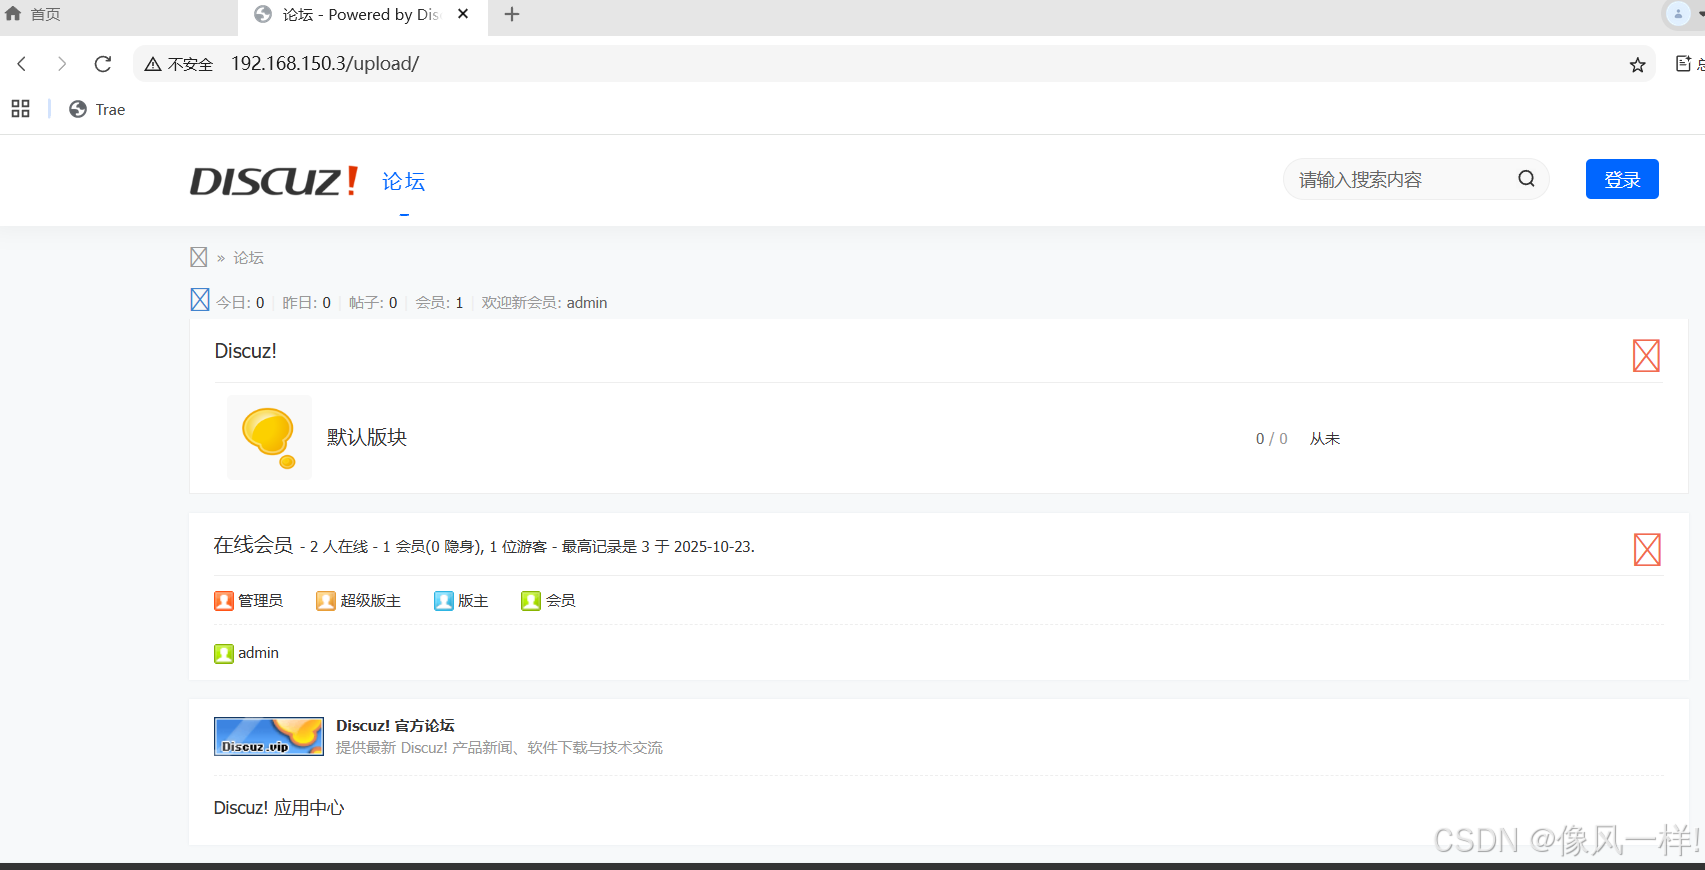The width and height of the screenshot is (1705, 870).
Task: Click the 0 / 0 post count
Action: (1272, 439)
